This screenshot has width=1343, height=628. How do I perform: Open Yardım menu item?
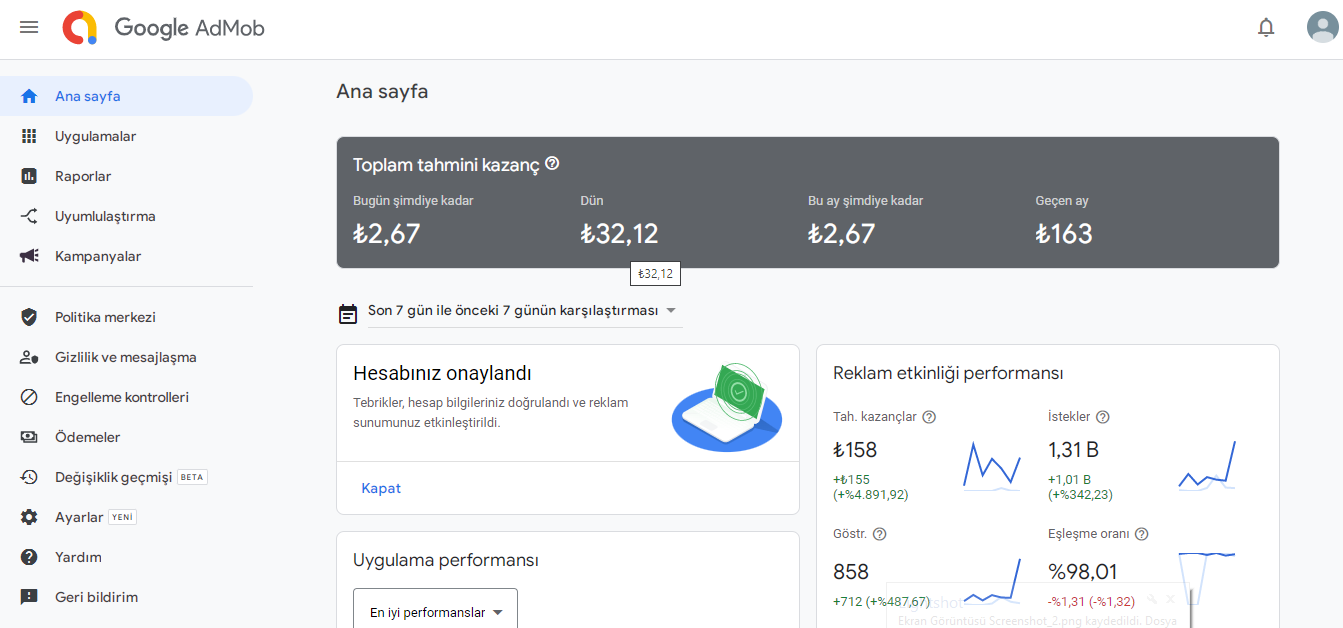[126, 557]
